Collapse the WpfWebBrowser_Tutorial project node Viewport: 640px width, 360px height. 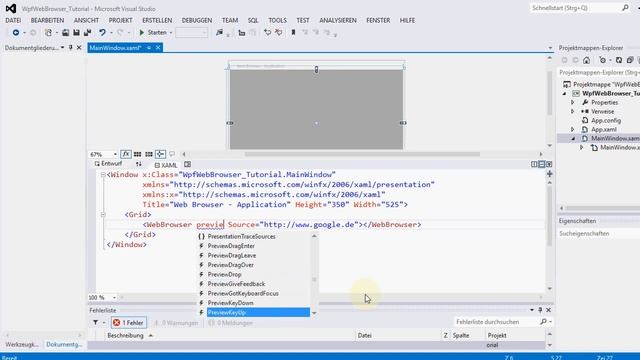click(564, 93)
